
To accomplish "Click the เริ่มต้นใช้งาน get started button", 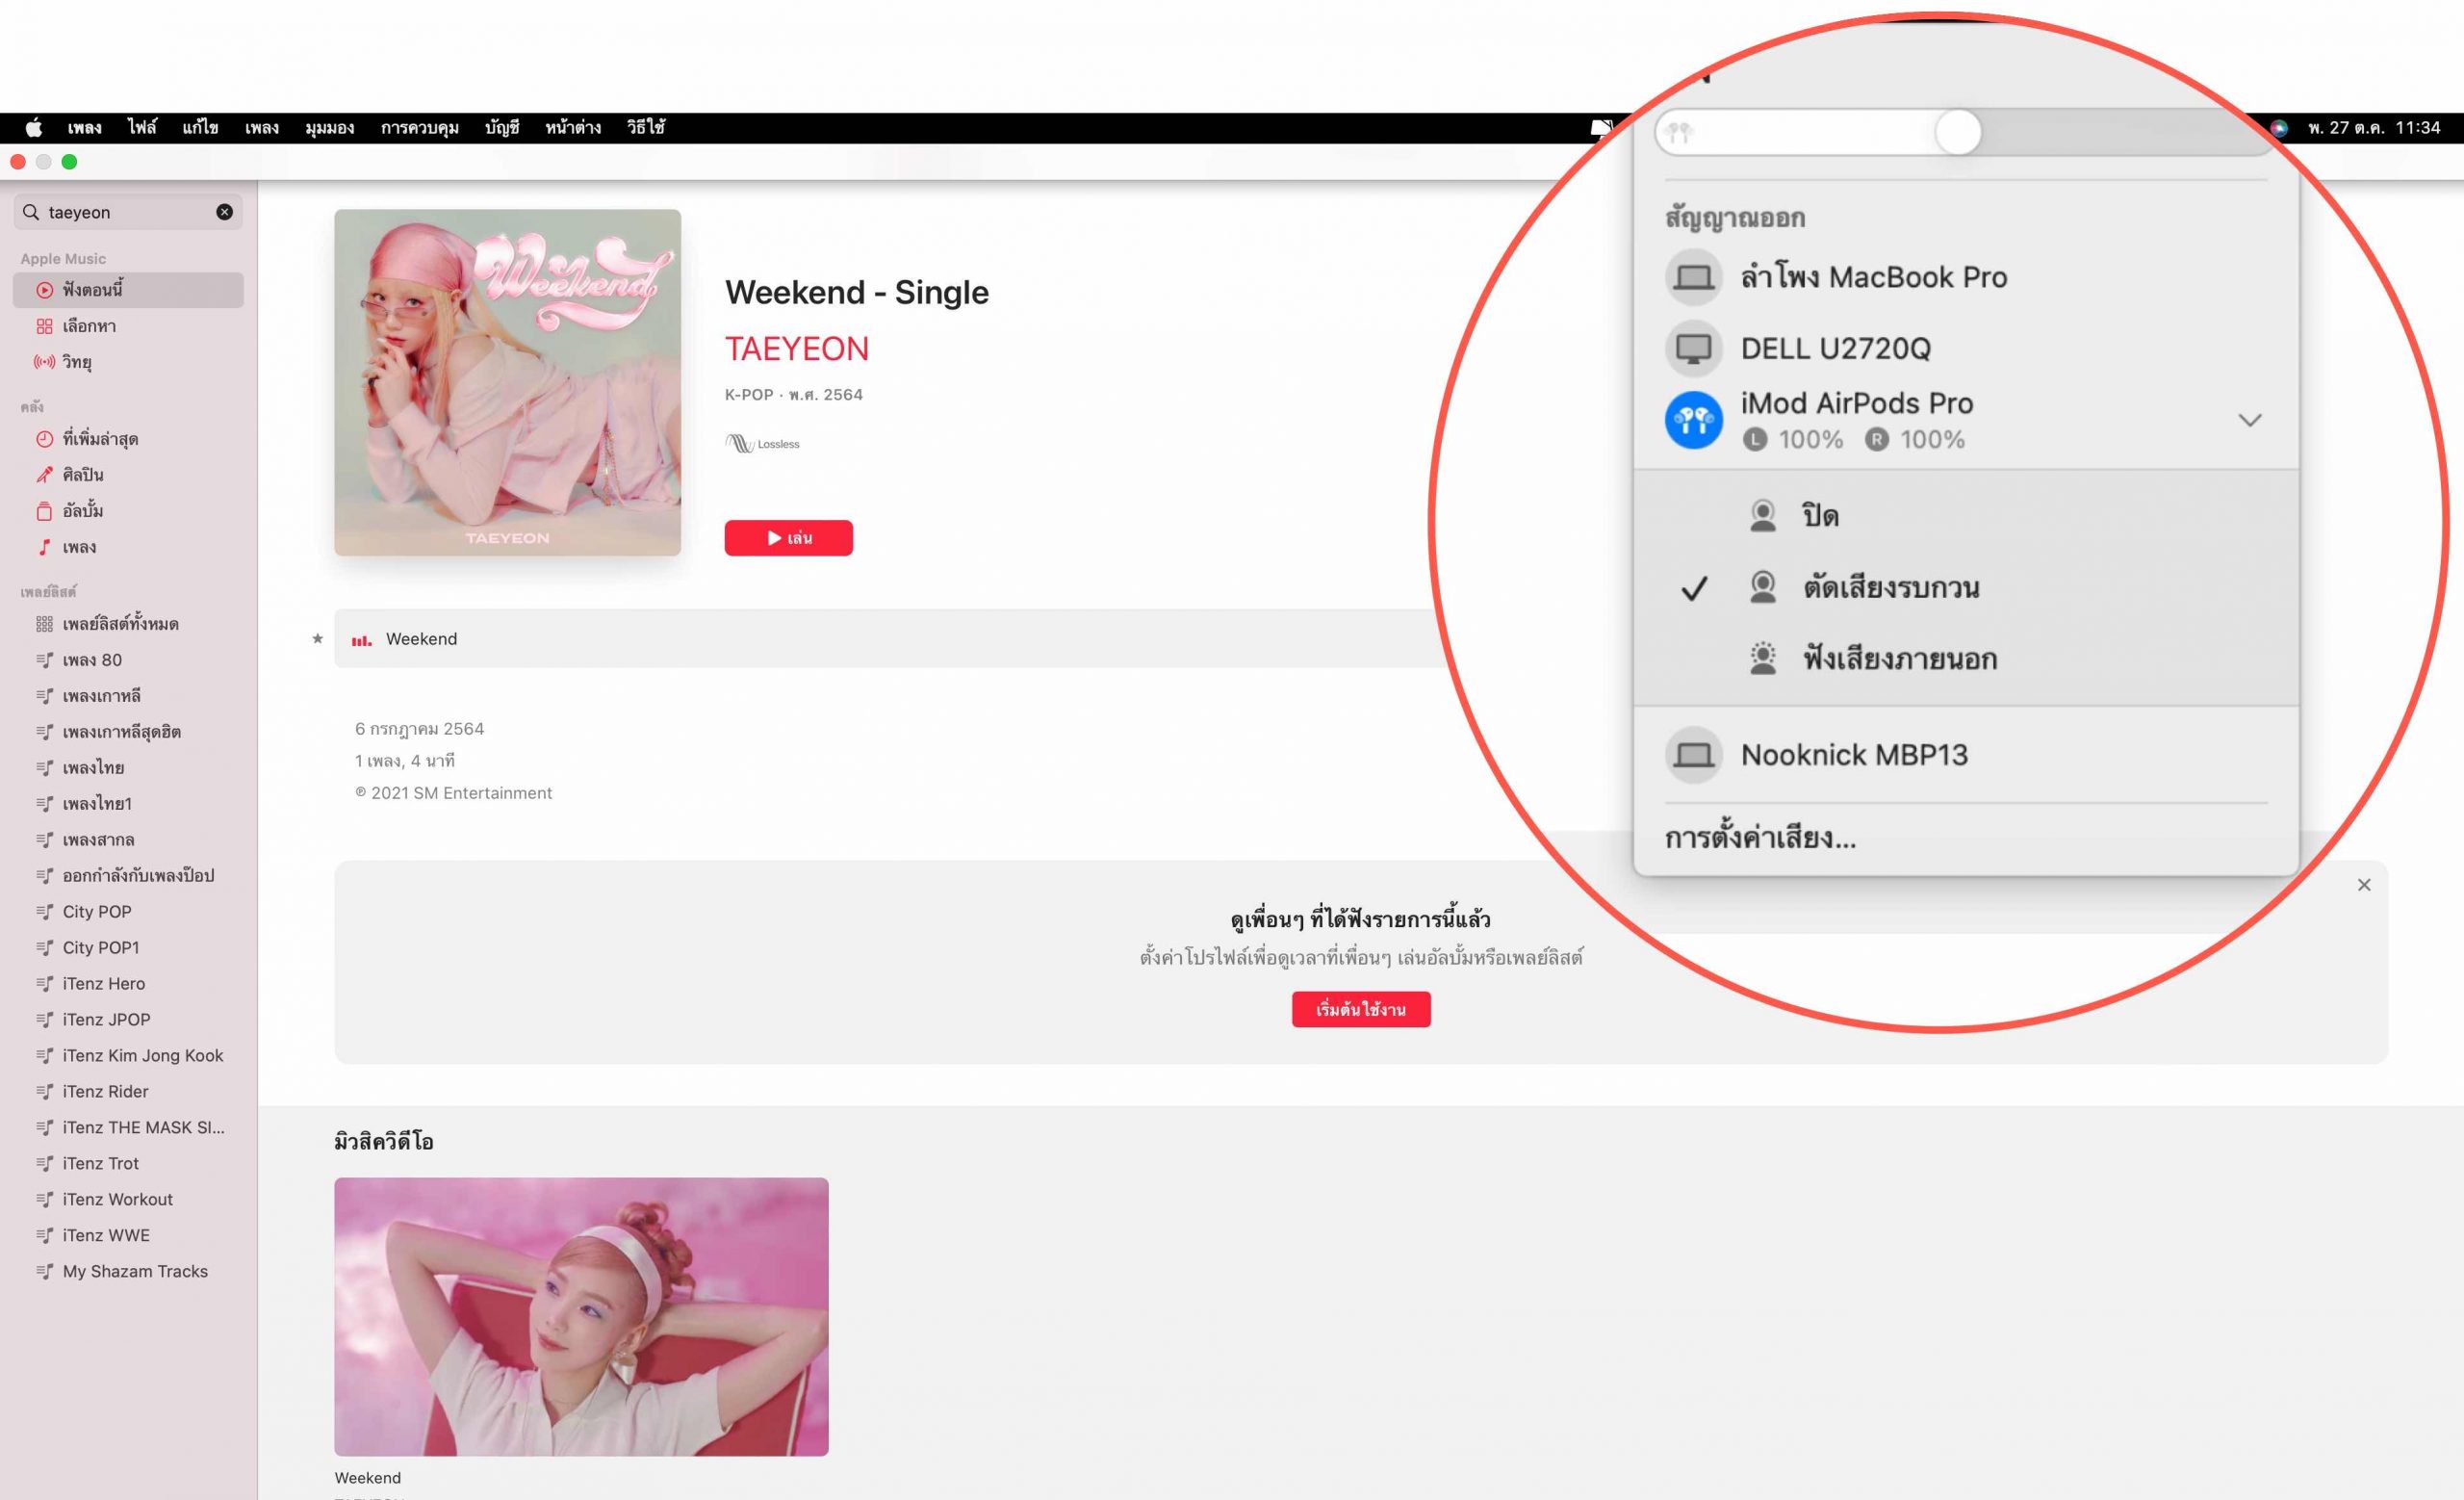I will (x=1360, y=1009).
